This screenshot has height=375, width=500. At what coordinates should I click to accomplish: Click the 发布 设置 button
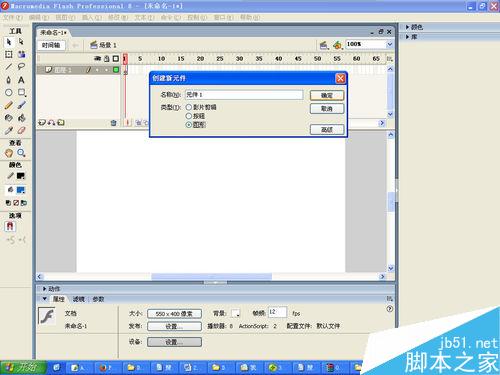(174, 326)
